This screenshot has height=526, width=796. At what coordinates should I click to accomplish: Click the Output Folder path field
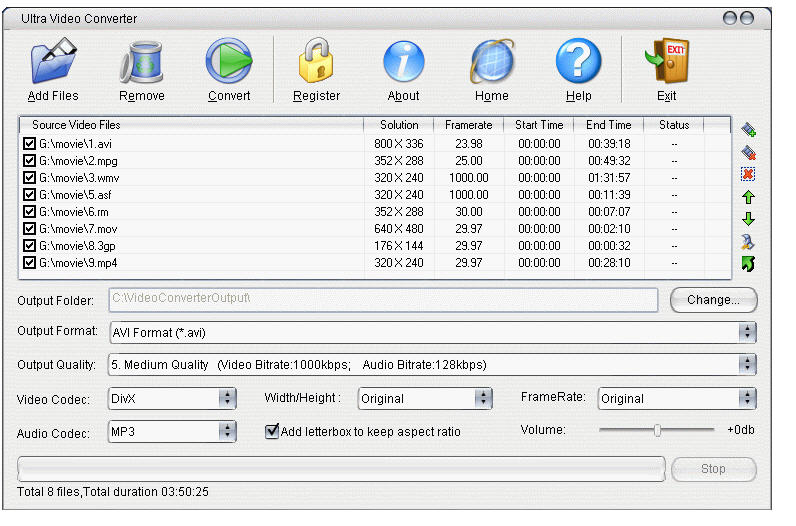click(383, 300)
